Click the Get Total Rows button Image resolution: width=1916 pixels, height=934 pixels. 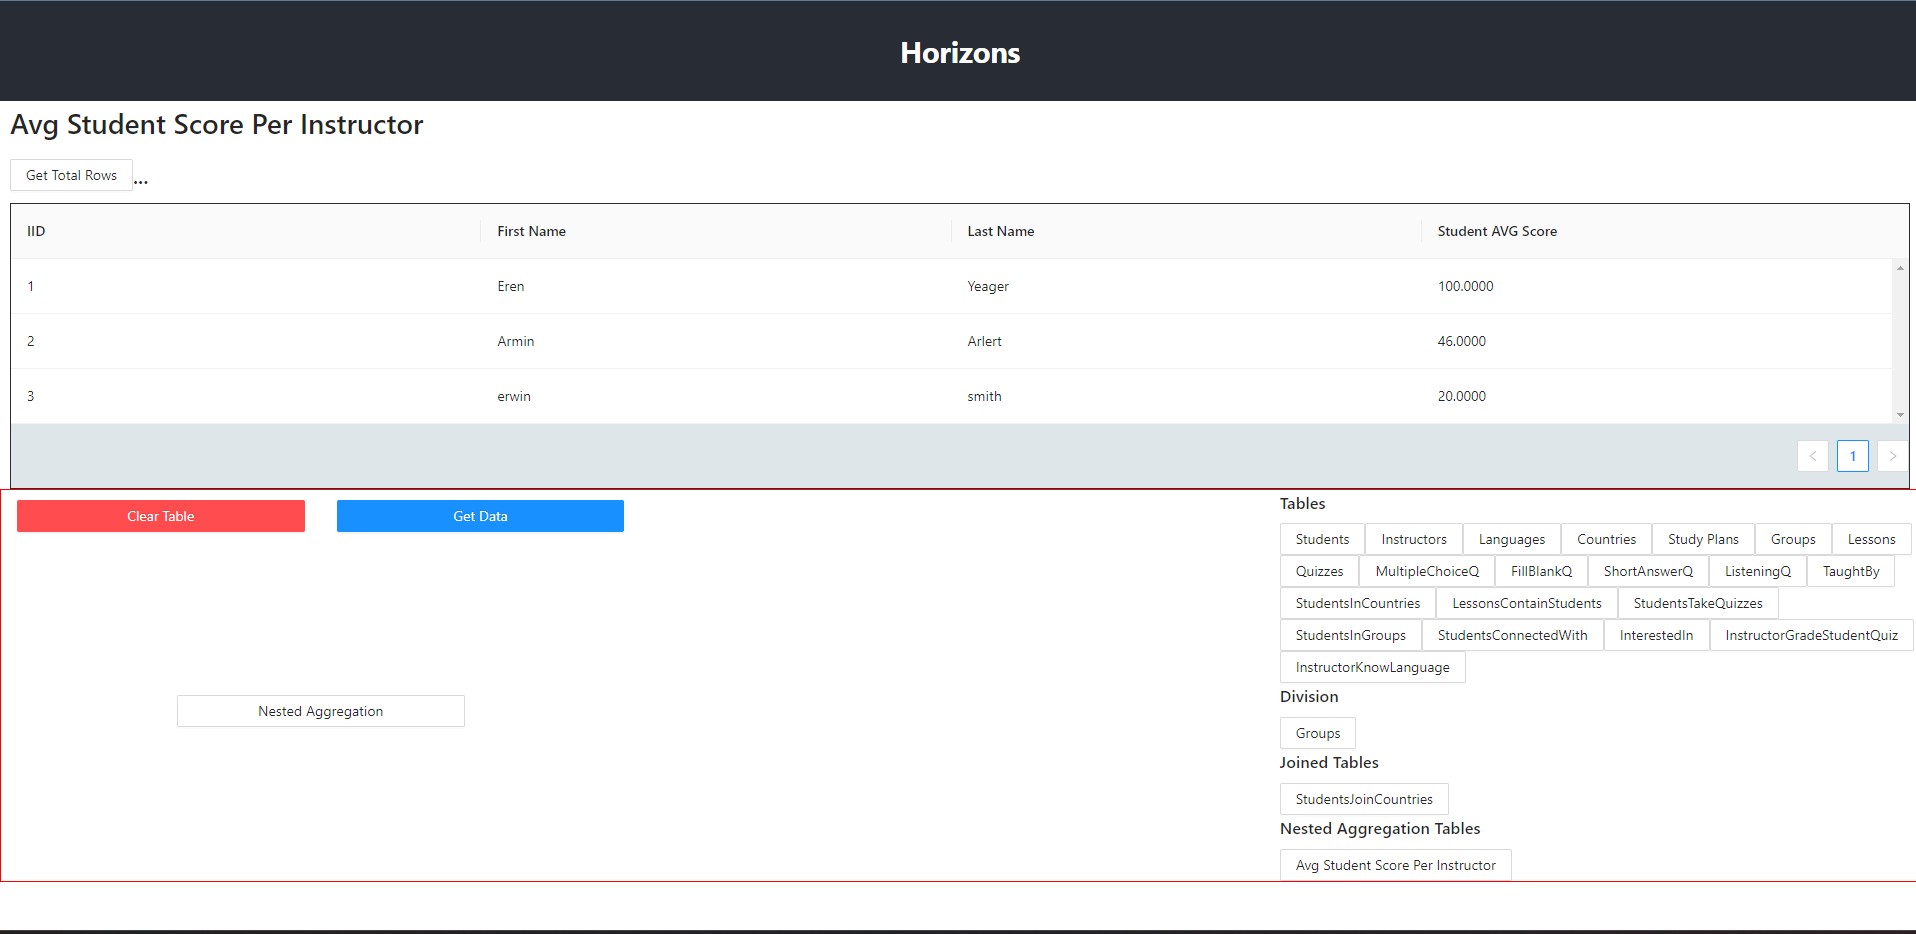coord(71,175)
